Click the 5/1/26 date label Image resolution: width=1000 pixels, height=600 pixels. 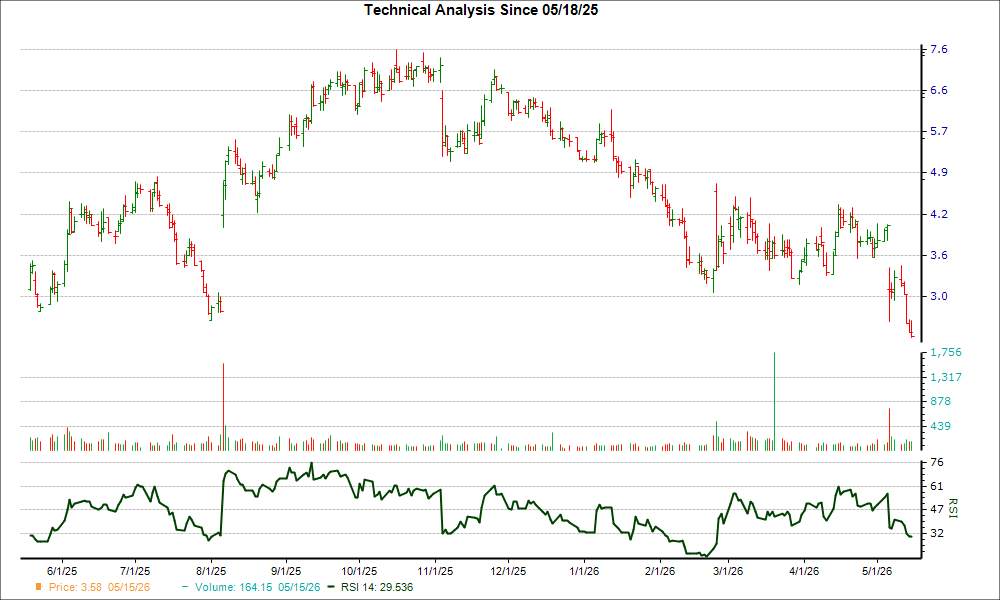point(878,571)
